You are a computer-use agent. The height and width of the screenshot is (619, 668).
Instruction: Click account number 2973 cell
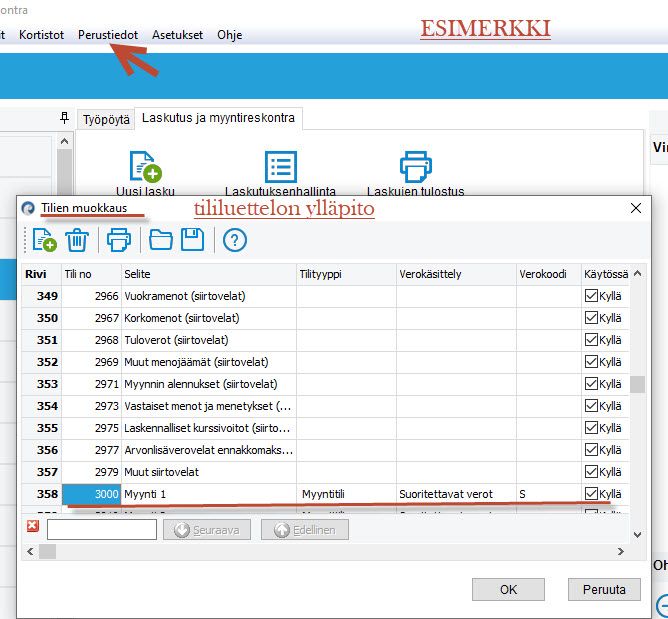[92, 406]
